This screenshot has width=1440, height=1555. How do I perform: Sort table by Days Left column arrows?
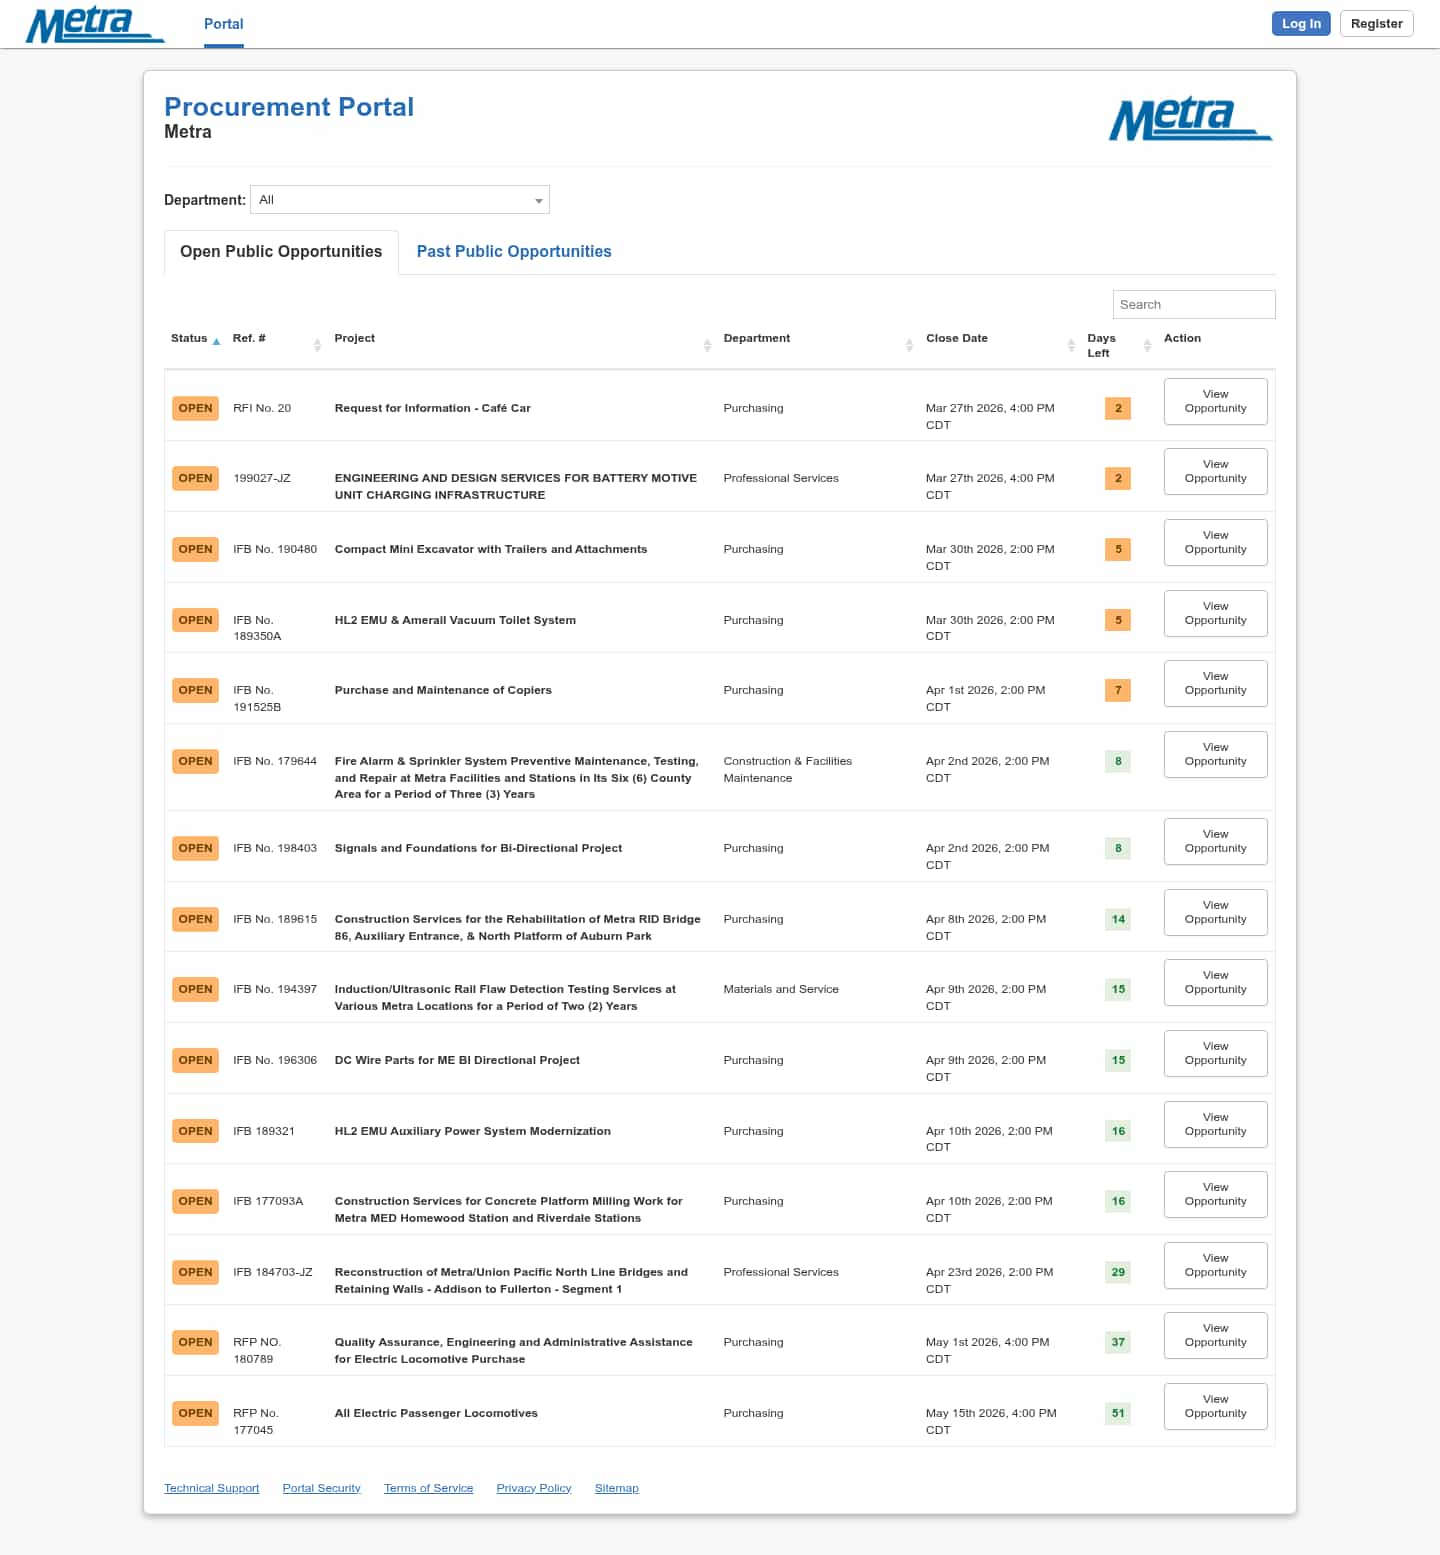tap(1147, 345)
